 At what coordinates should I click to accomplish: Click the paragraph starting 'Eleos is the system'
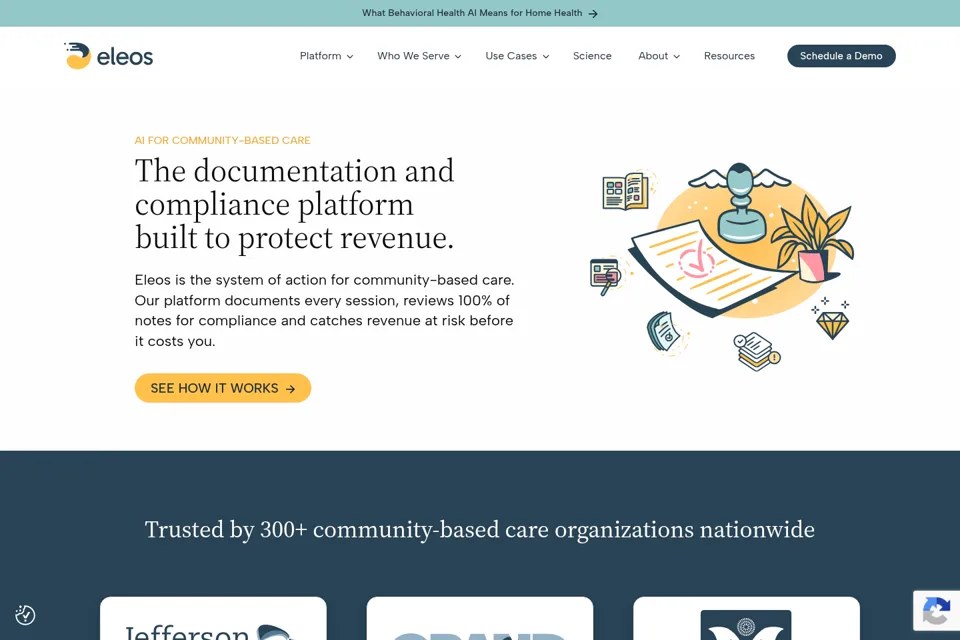click(324, 311)
